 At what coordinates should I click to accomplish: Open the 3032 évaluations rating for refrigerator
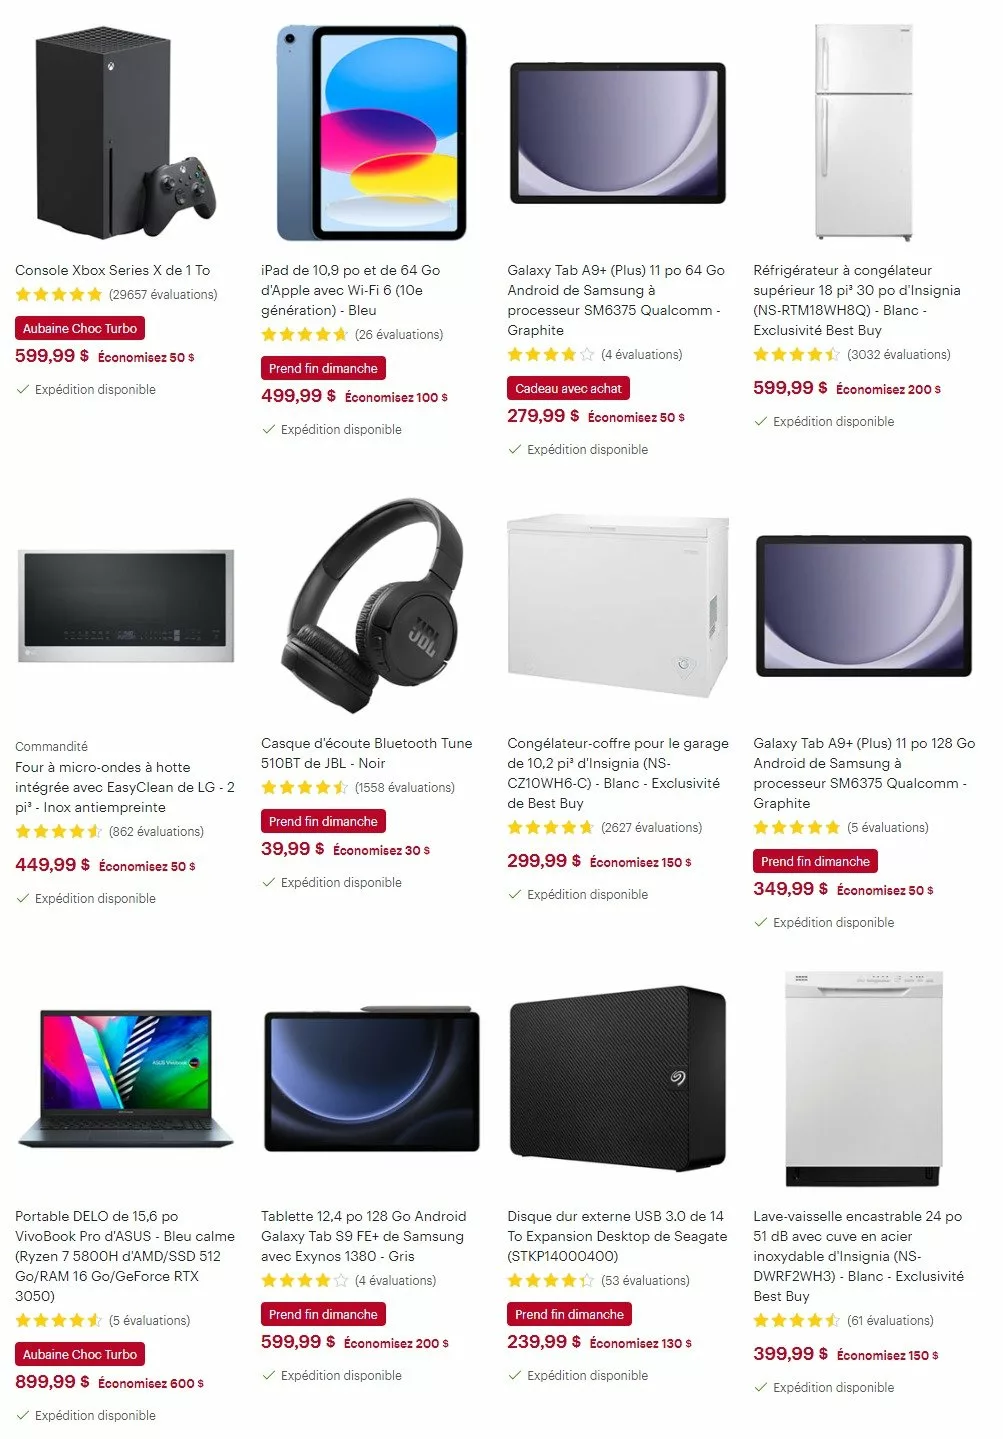pos(852,354)
